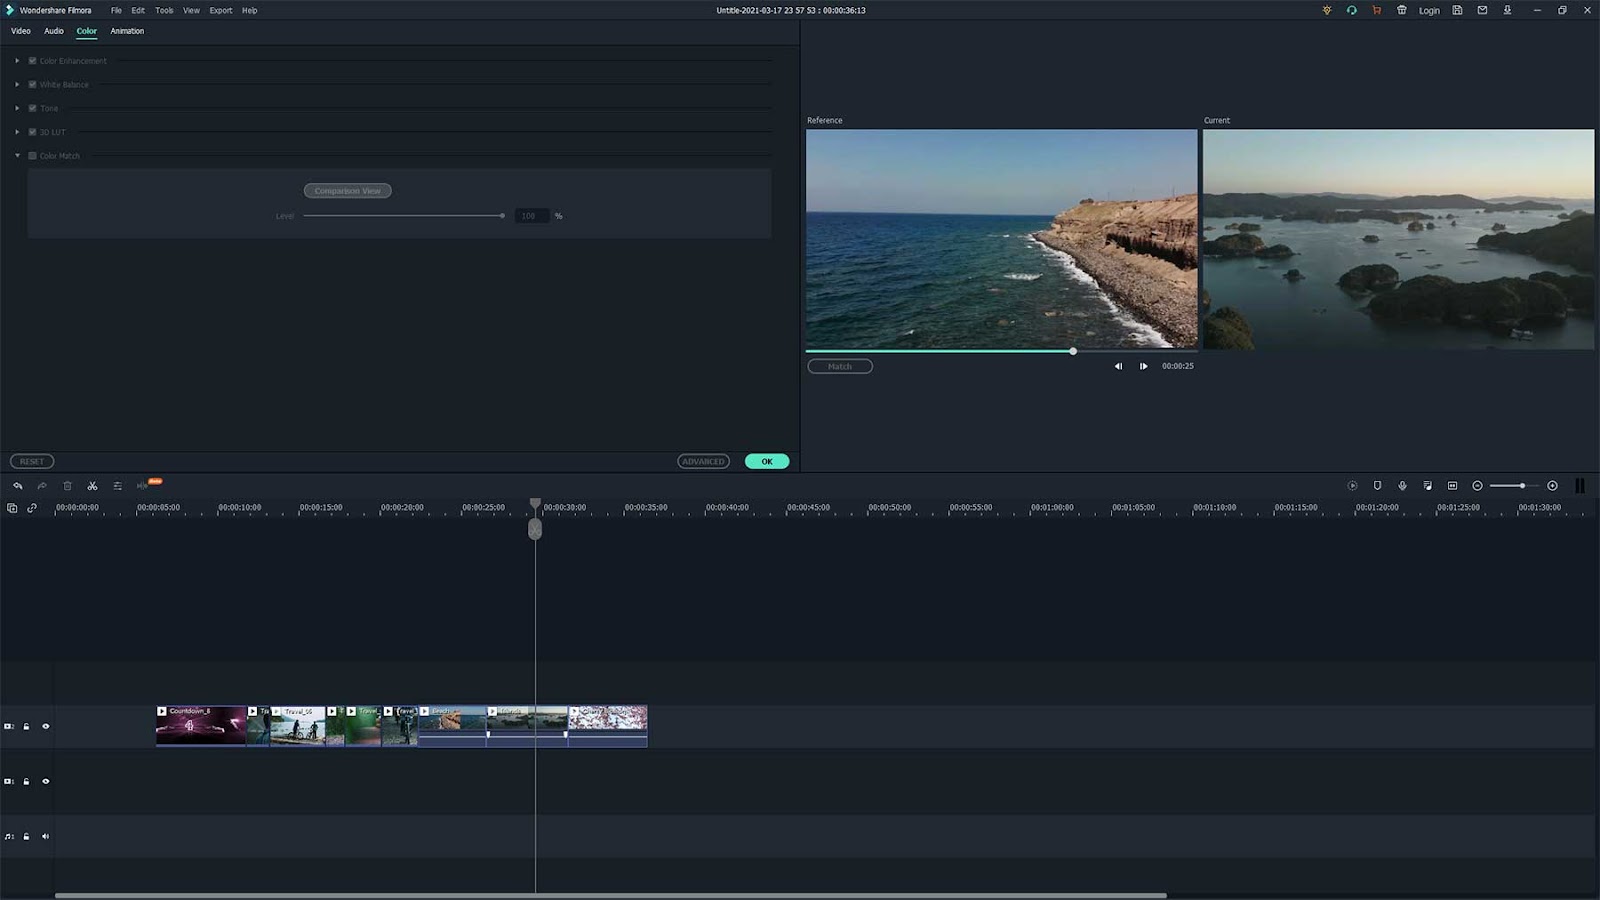1600x900 pixels.
Task: Toggle the White Balance checkbox
Action: point(32,85)
